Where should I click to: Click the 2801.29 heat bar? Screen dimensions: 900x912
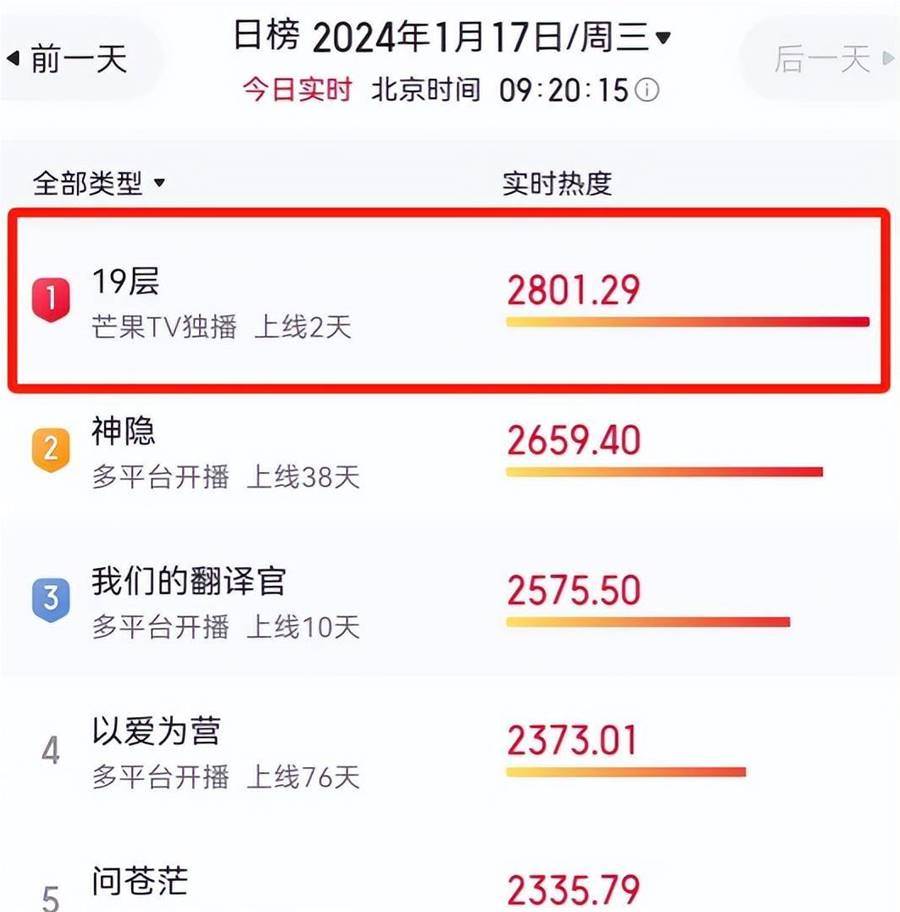click(688, 322)
